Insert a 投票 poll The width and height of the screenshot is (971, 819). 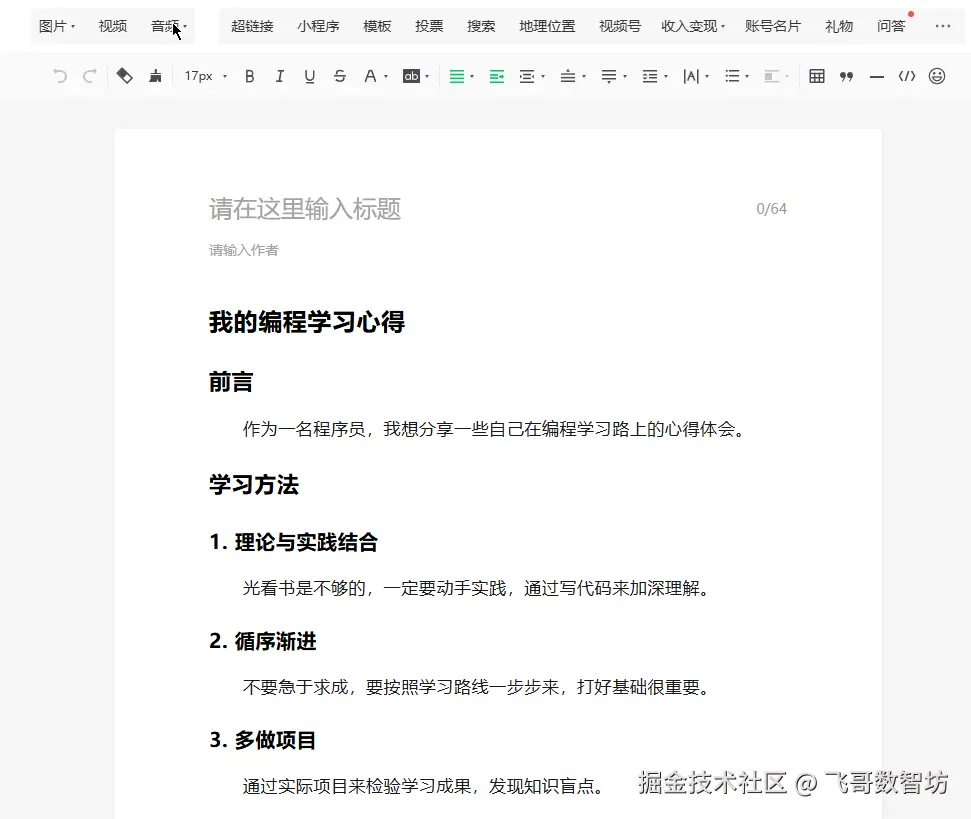(429, 26)
